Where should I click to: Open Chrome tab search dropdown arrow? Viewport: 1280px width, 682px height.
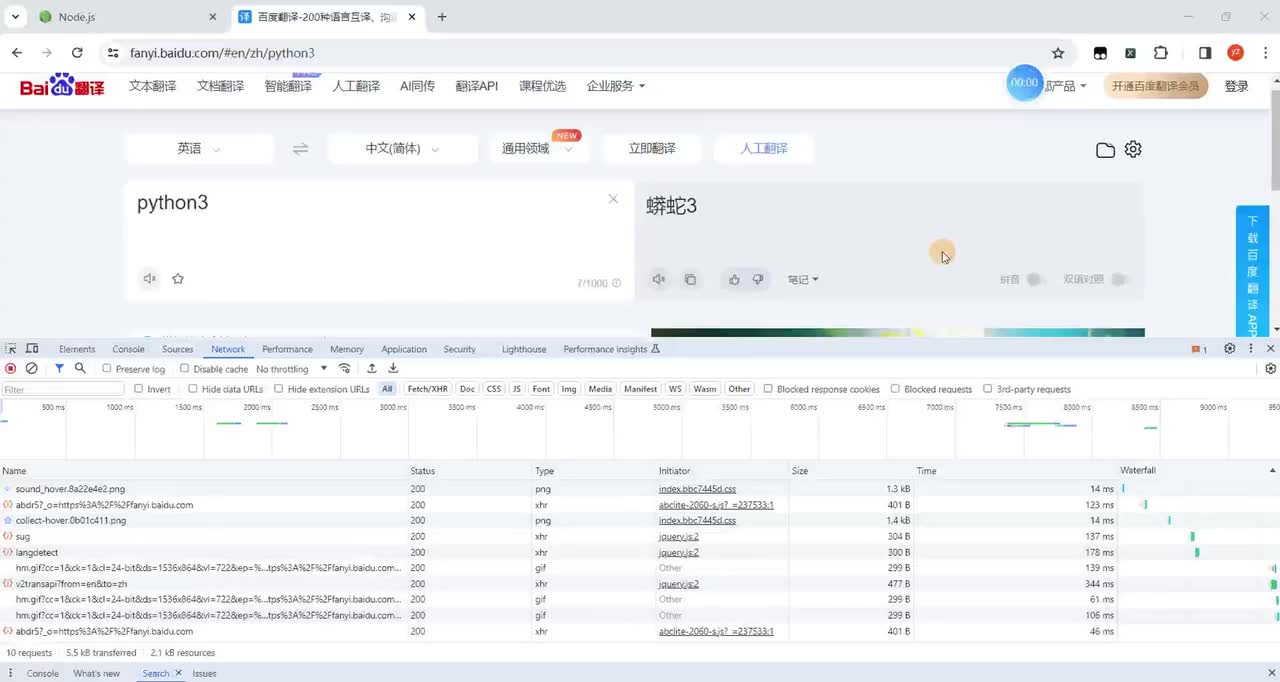[x=15, y=17]
